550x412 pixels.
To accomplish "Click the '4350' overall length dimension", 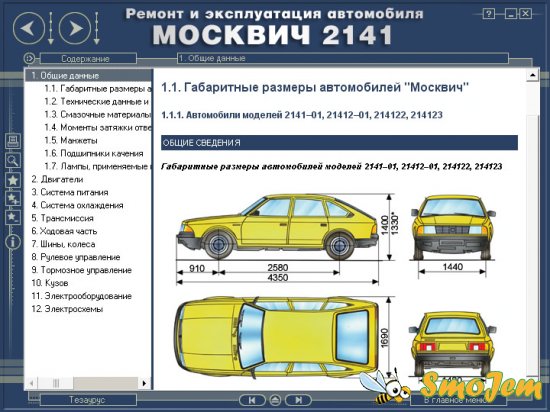I will pyautogui.click(x=277, y=278).
